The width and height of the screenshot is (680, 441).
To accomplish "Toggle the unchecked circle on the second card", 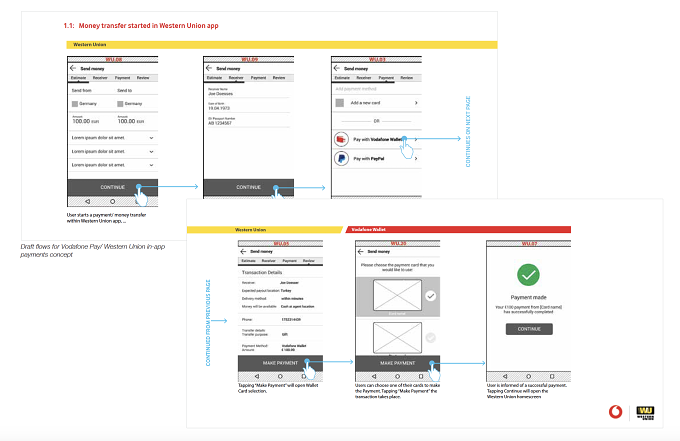I will tap(430, 337).
